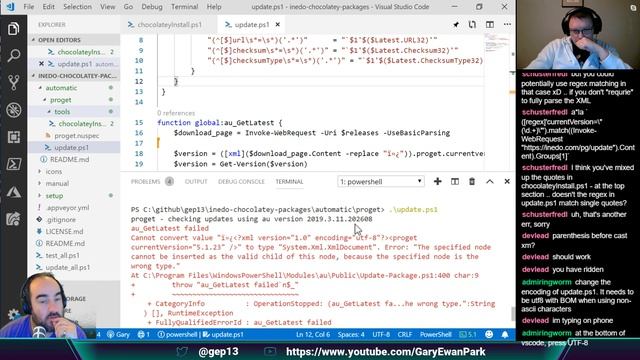Open .appveyor.yml in the explorer
This screenshot has height=360, width=640.
pyautogui.click(x=67, y=207)
